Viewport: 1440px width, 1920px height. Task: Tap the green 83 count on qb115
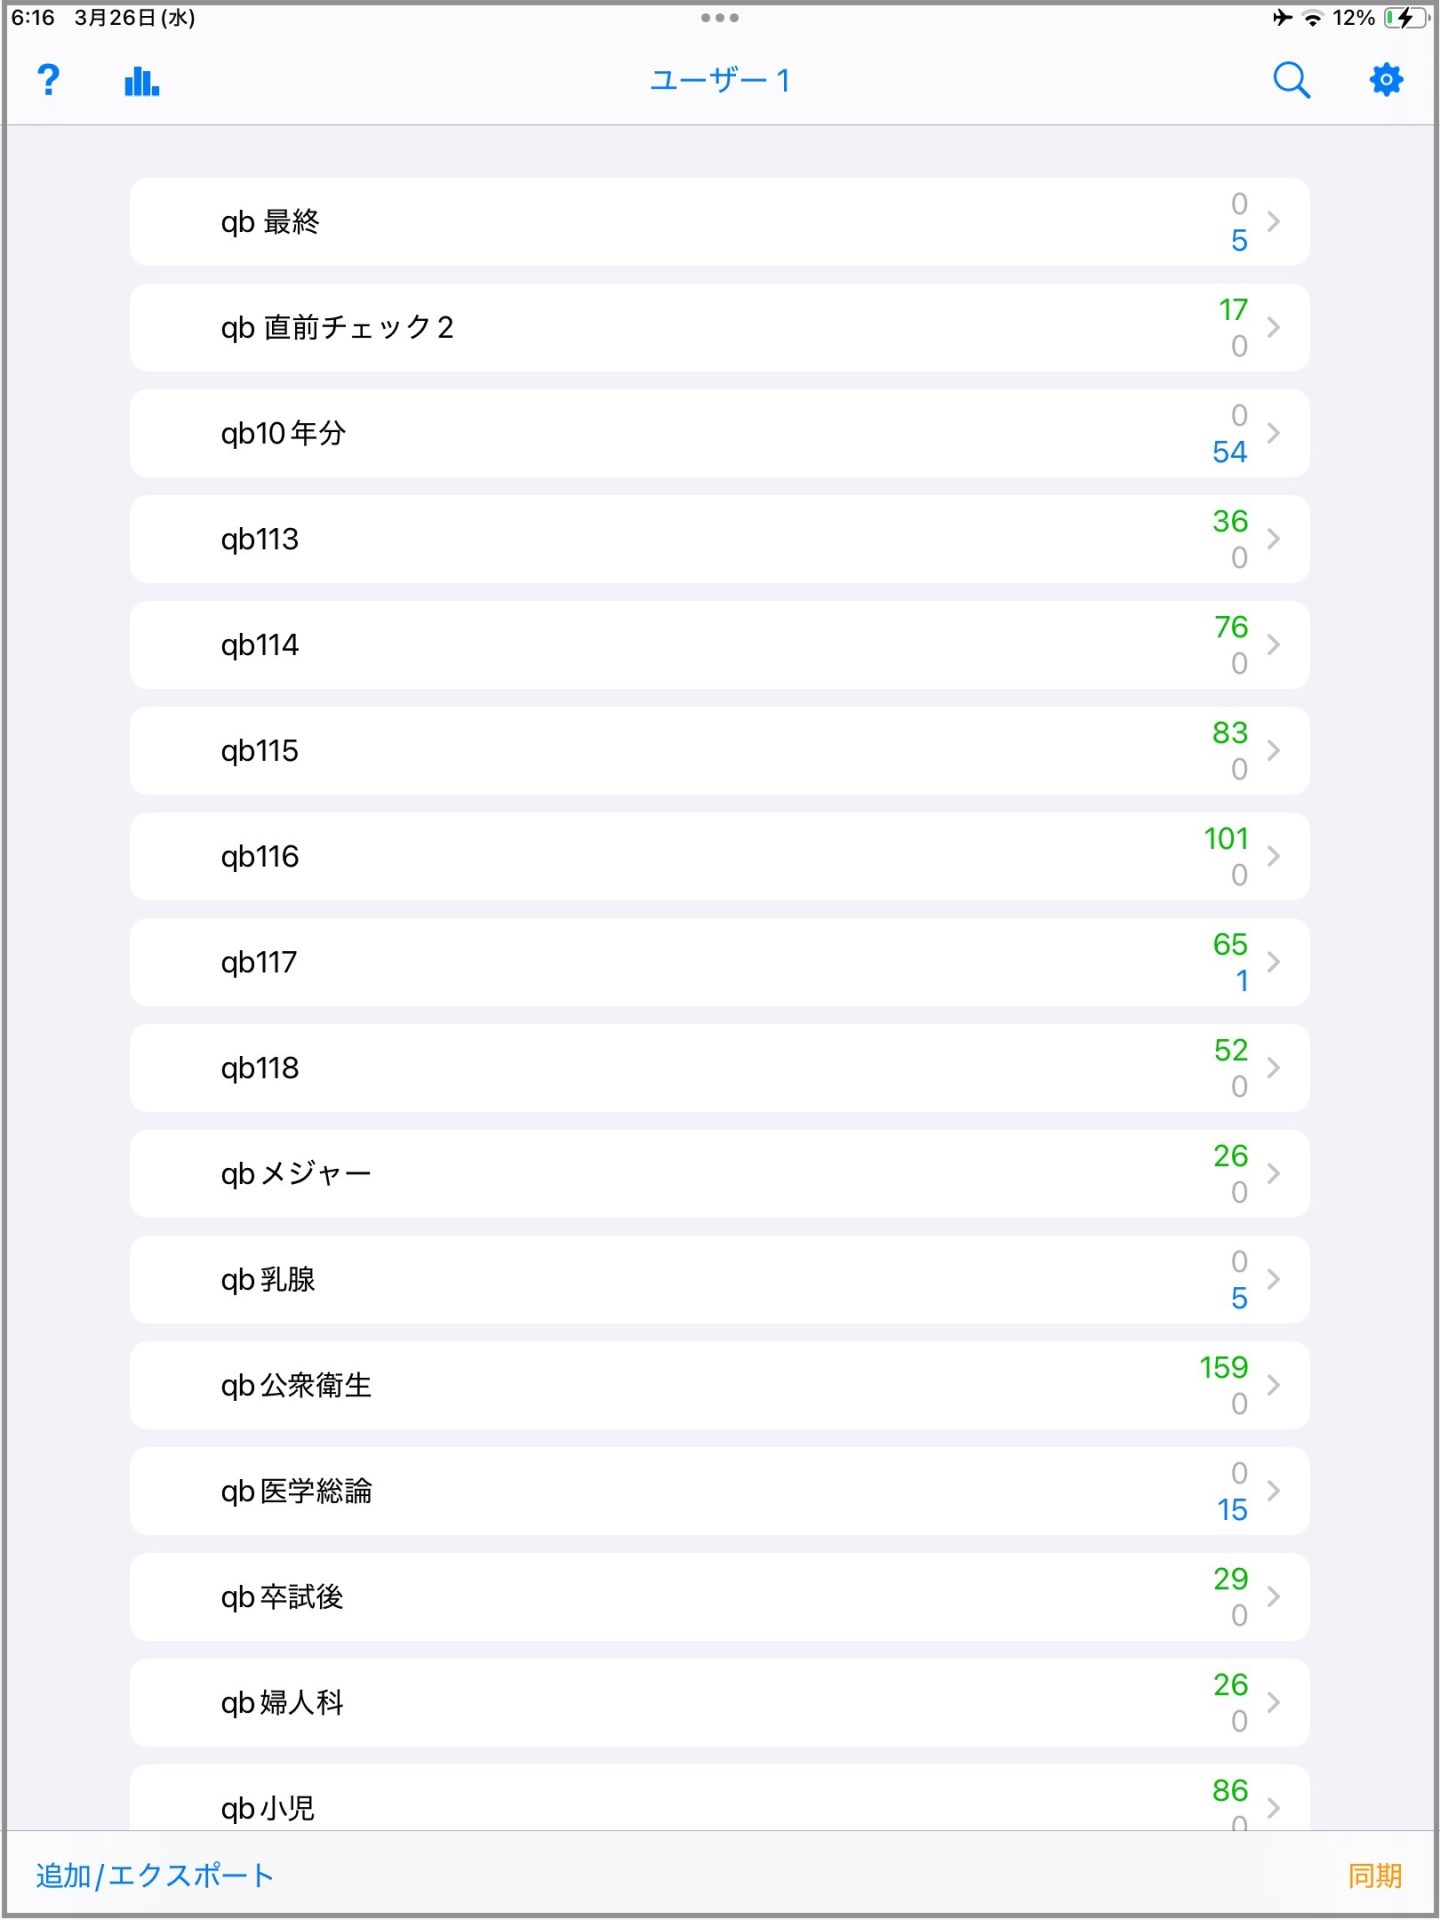point(1230,732)
